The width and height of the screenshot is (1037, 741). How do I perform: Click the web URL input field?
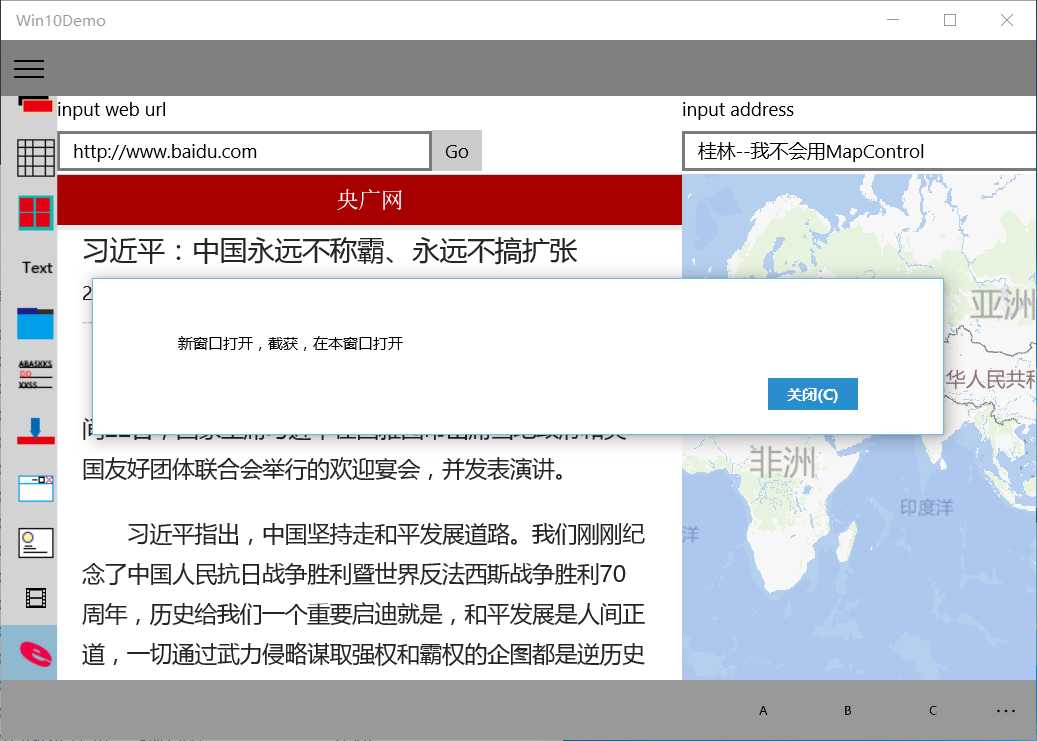click(245, 152)
